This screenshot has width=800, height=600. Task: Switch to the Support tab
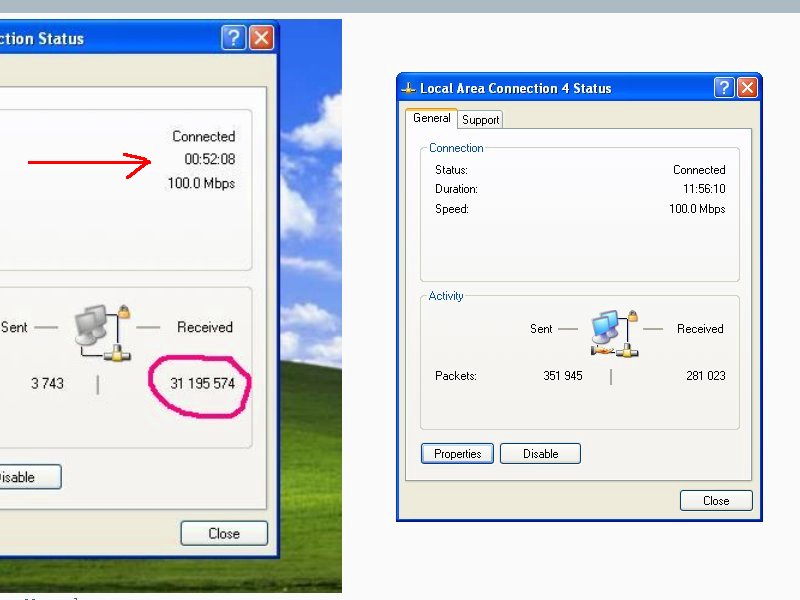pos(480,120)
